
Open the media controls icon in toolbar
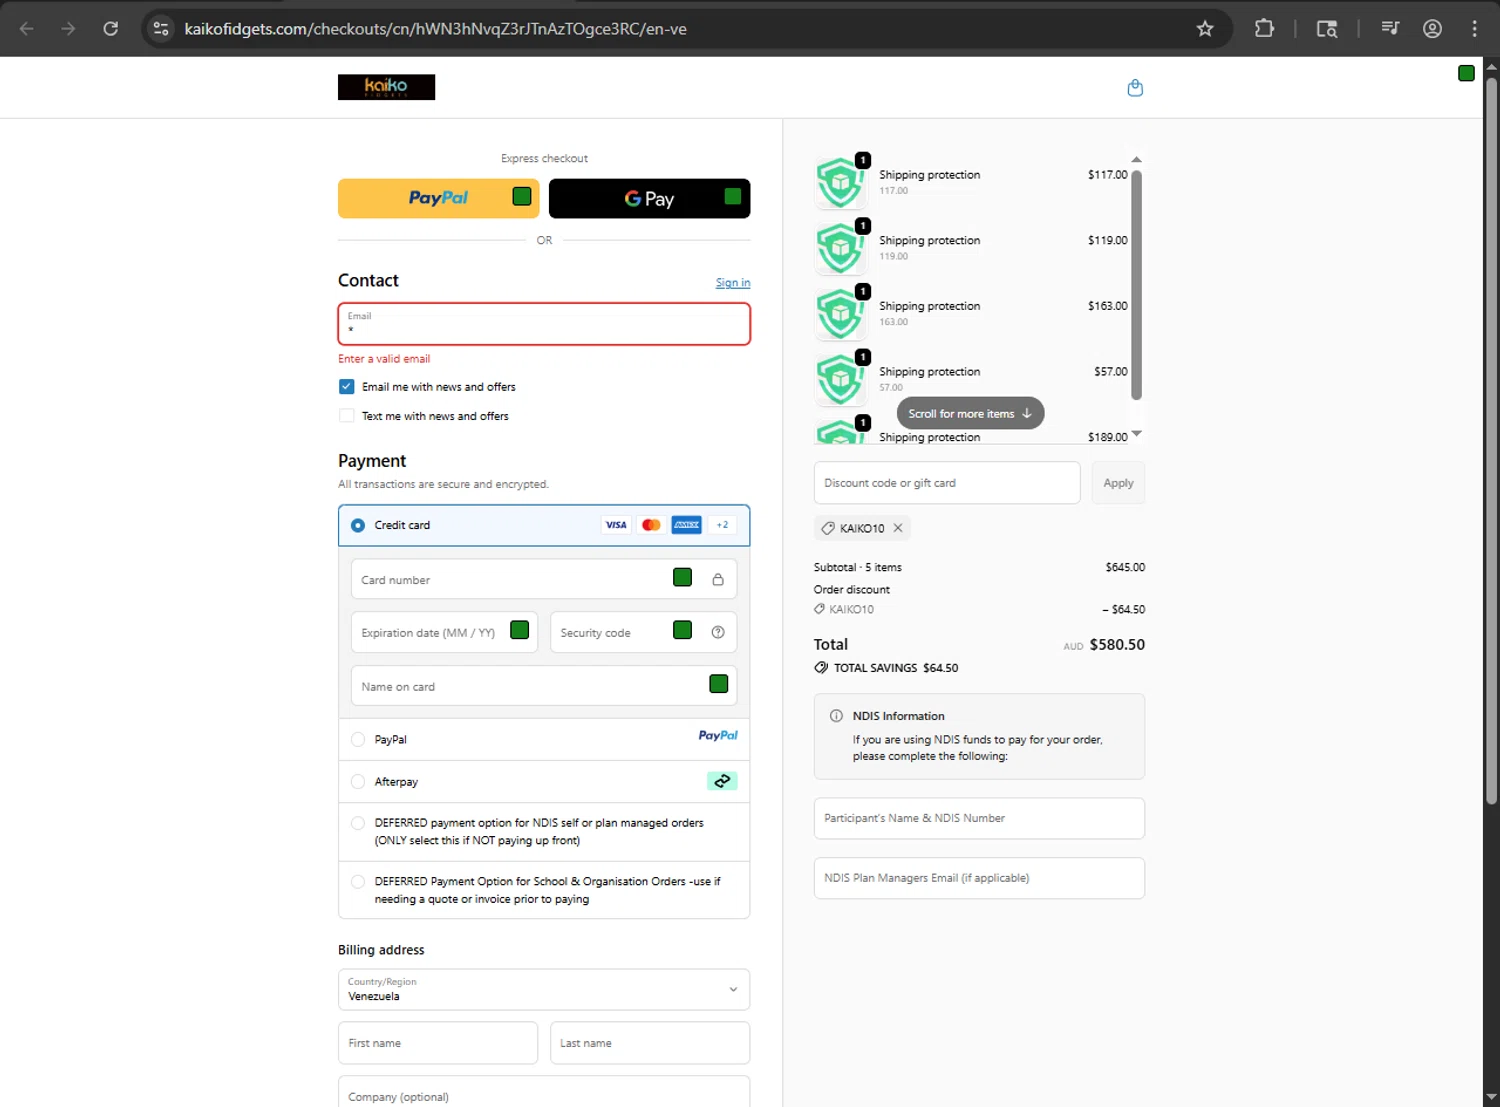pyautogui.click(x=1390, y=29)
